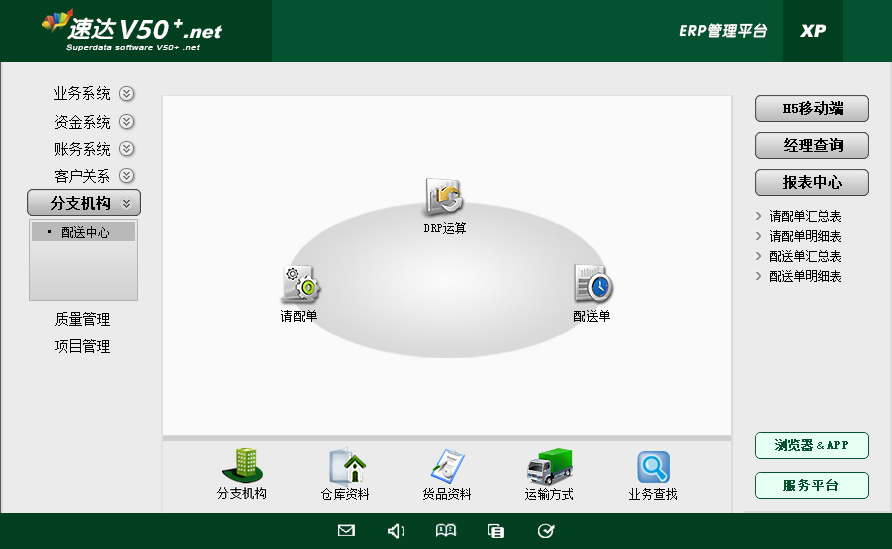
Task: Click the 经理查询 button
Action: pyautogui.click(x=812, y=146)
